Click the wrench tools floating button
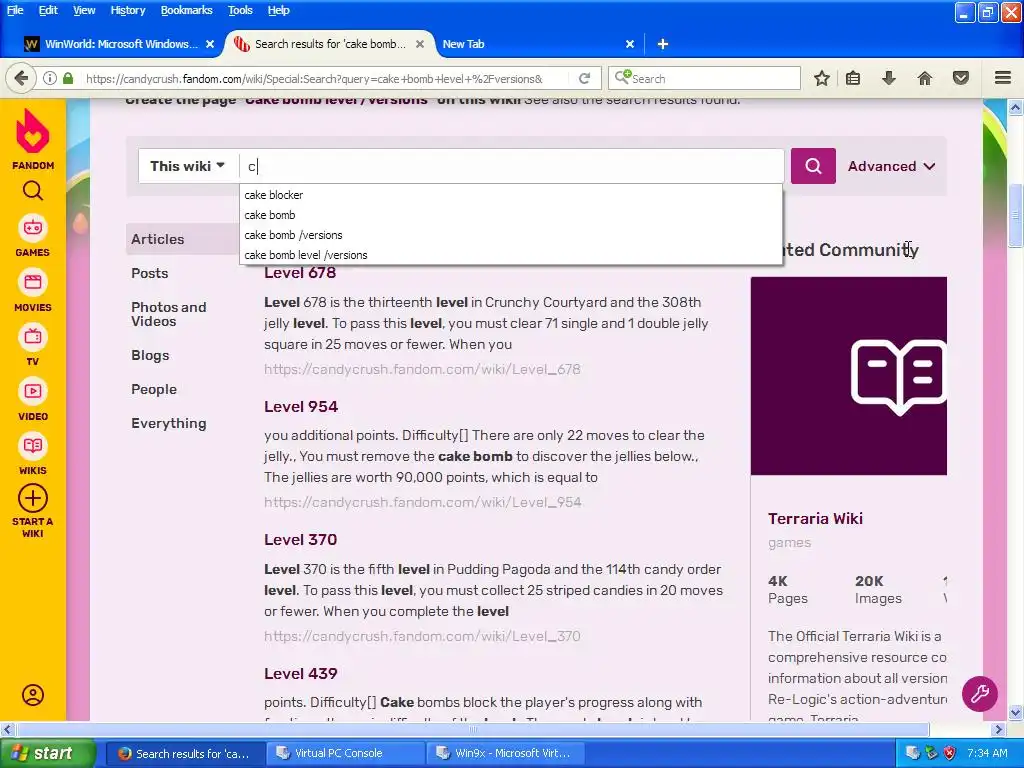 coord(980,694)
